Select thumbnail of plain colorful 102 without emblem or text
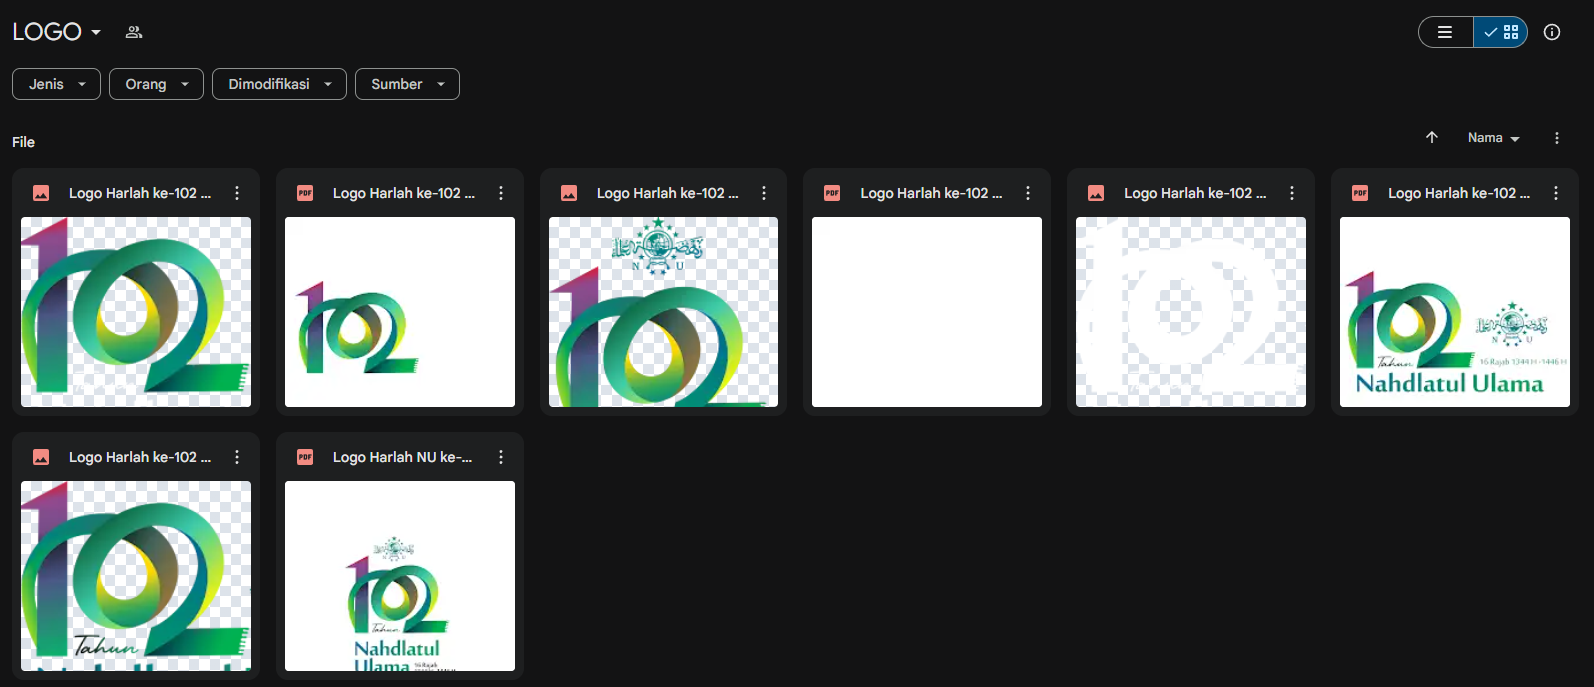The image size is (1594, 687). pyautogui.click(x=136, y=312)
